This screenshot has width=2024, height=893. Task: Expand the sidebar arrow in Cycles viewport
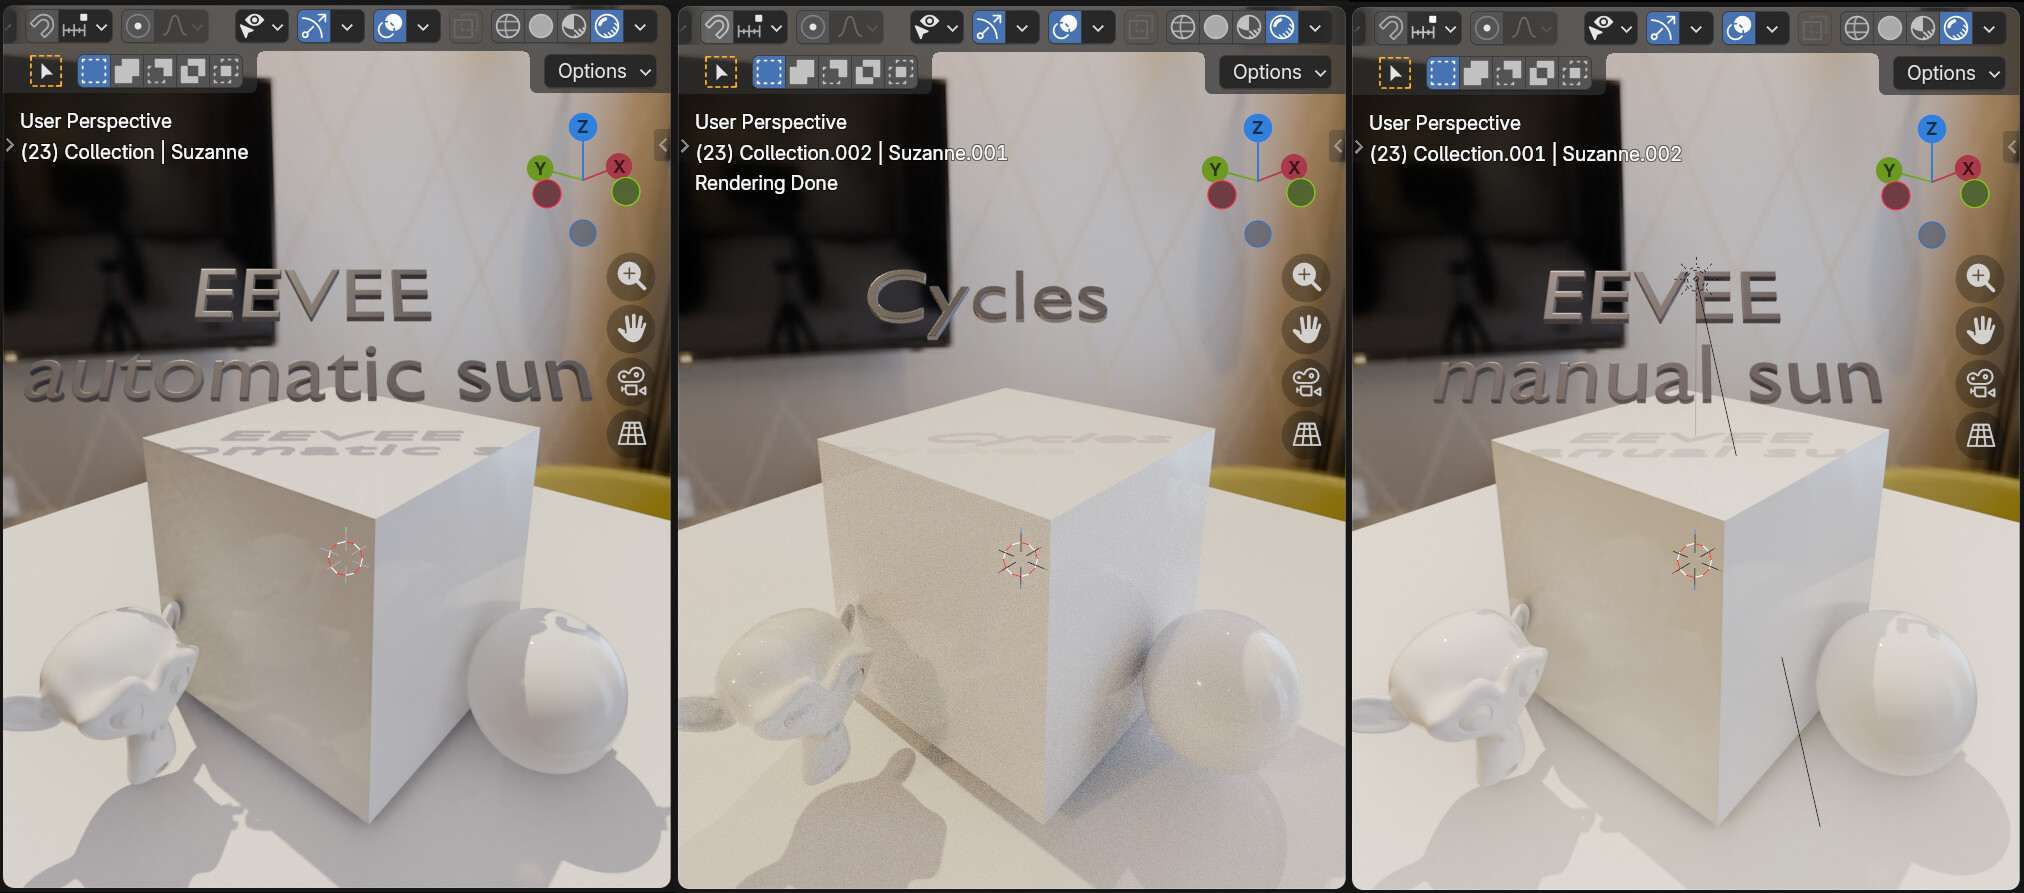1337,147
